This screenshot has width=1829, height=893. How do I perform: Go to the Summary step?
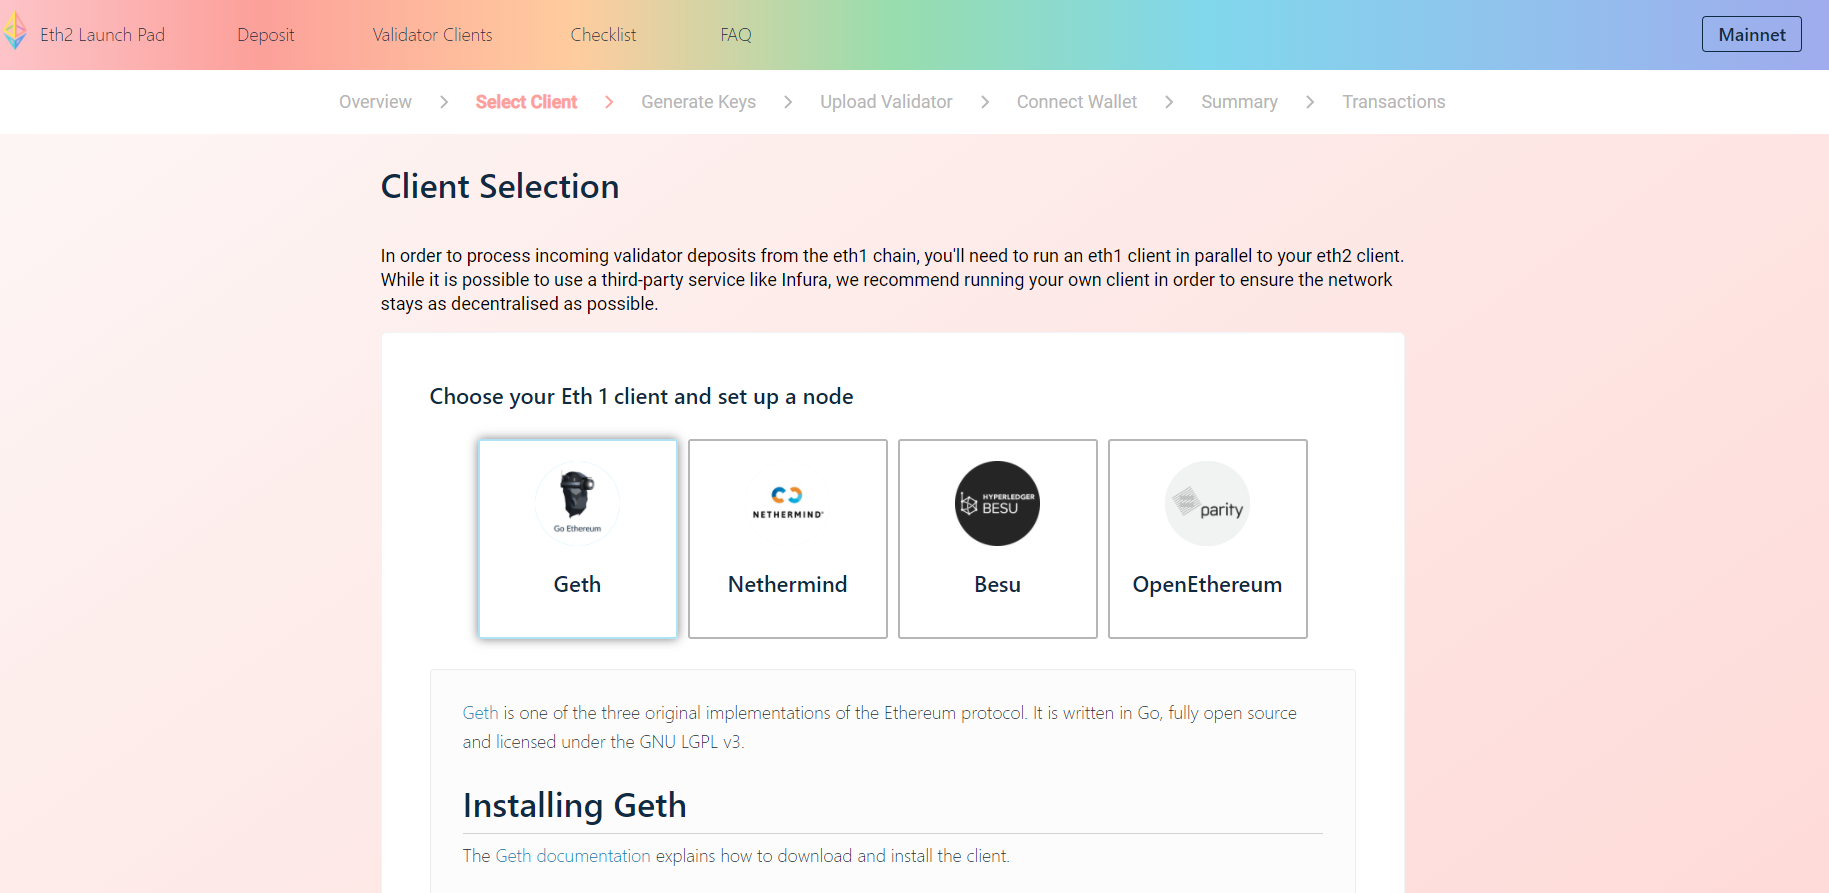tap(1239, 102)
